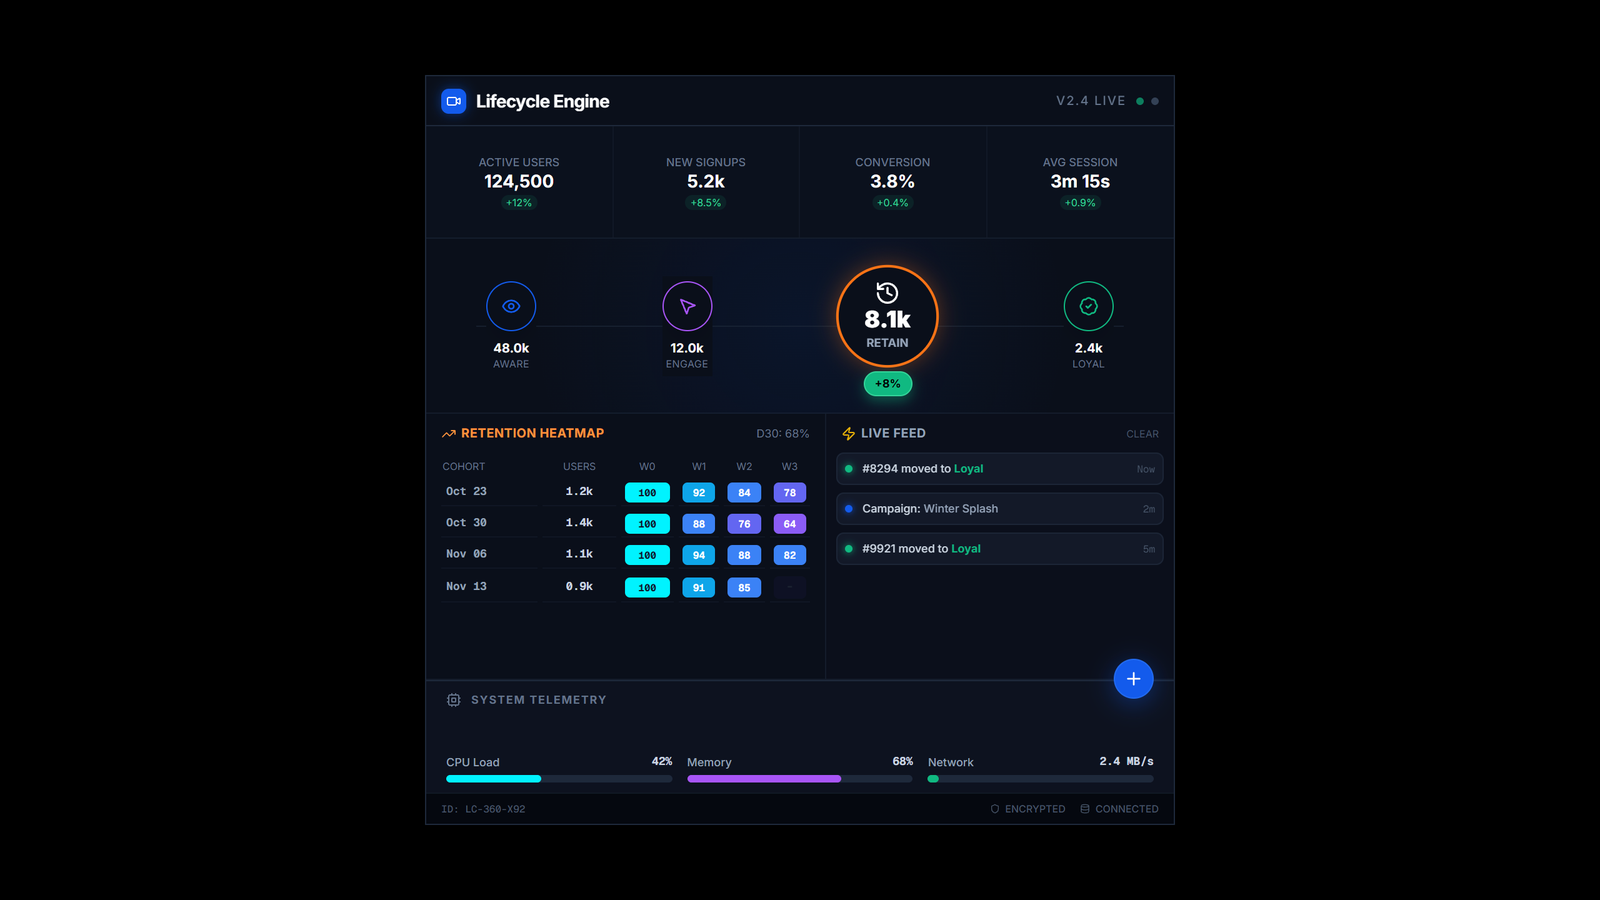Click the lightning bolt icon next to LIVE FEED
The width and height of the screenshot is (1600, 900).
click(848, 433)
